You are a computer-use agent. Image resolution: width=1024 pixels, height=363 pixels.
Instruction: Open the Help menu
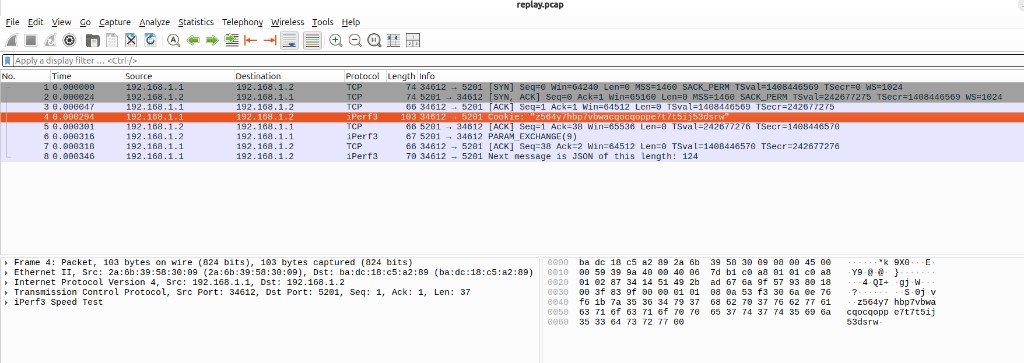coord(351,22)
